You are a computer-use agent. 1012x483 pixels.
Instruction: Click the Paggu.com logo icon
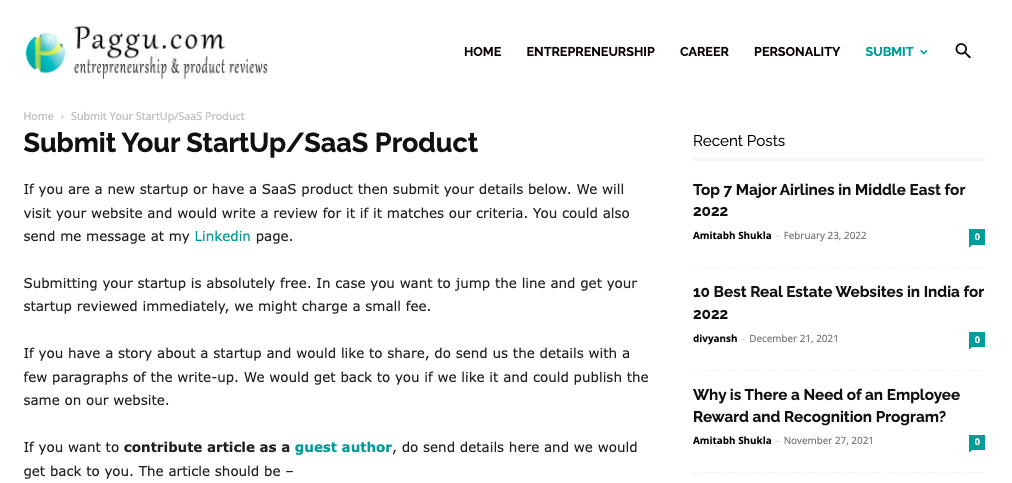(46, 53)
